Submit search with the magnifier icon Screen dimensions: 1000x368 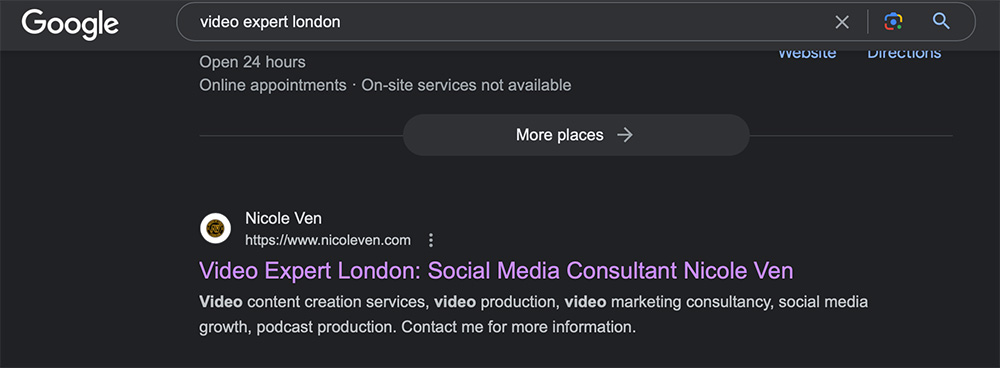tap(941, 22)
